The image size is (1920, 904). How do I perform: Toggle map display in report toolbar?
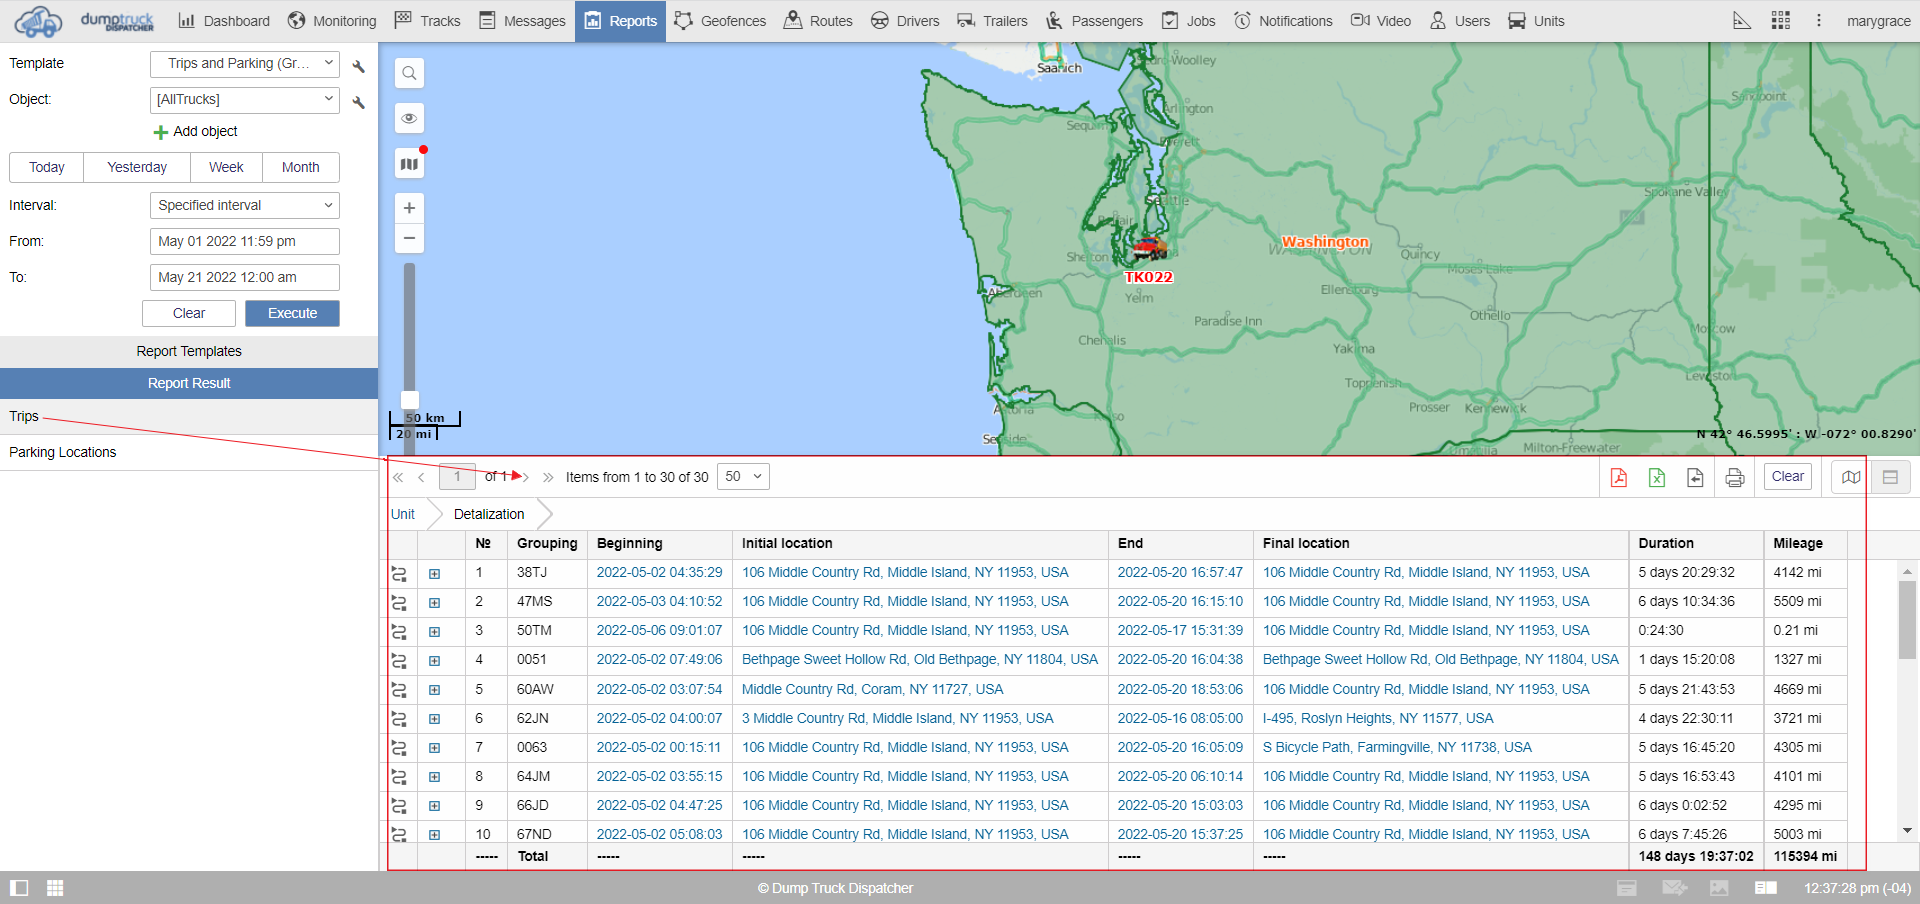click(x=1851, y=477)
